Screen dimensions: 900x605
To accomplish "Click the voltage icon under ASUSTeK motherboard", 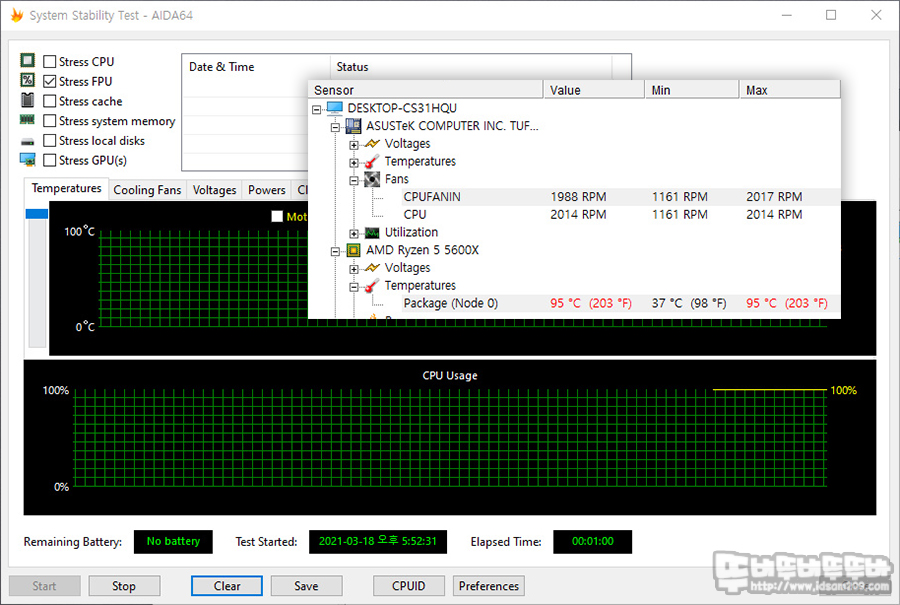I will pos(372,144).
